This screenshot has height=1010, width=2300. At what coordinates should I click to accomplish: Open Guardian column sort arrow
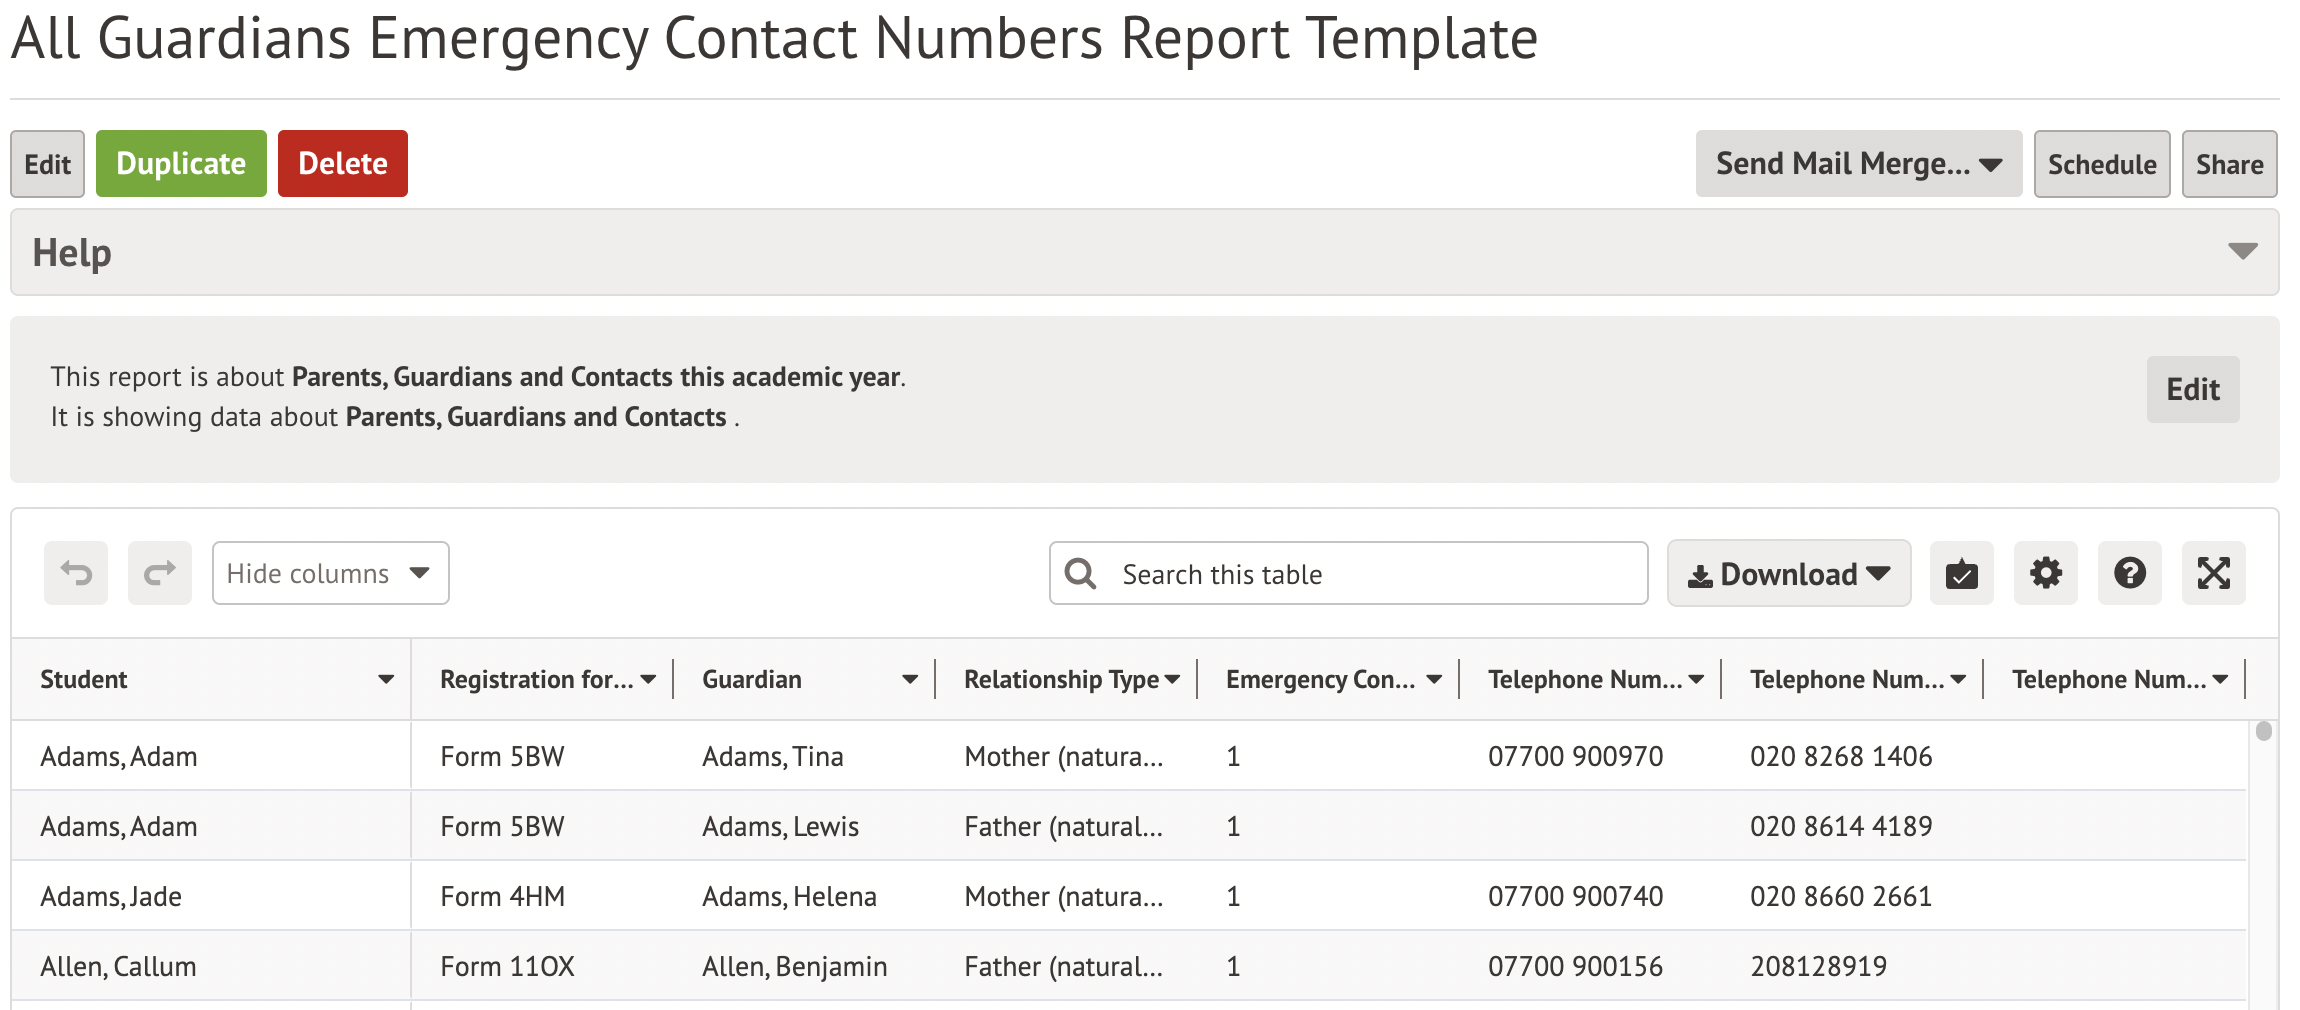[909, 680]
